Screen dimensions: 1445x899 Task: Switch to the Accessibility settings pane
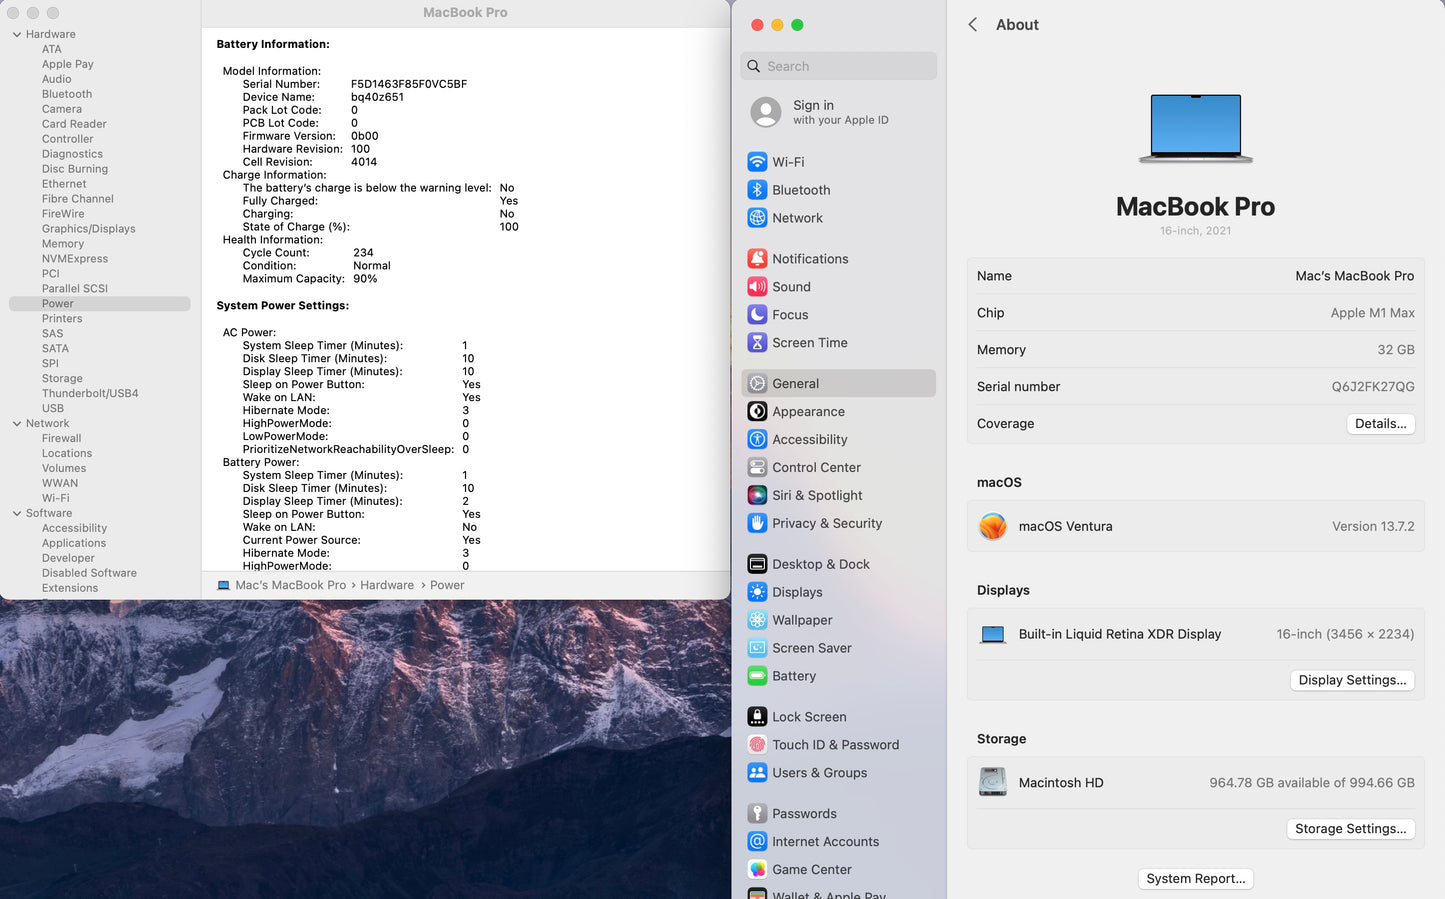pyautogui.click(x=809, y=440)
